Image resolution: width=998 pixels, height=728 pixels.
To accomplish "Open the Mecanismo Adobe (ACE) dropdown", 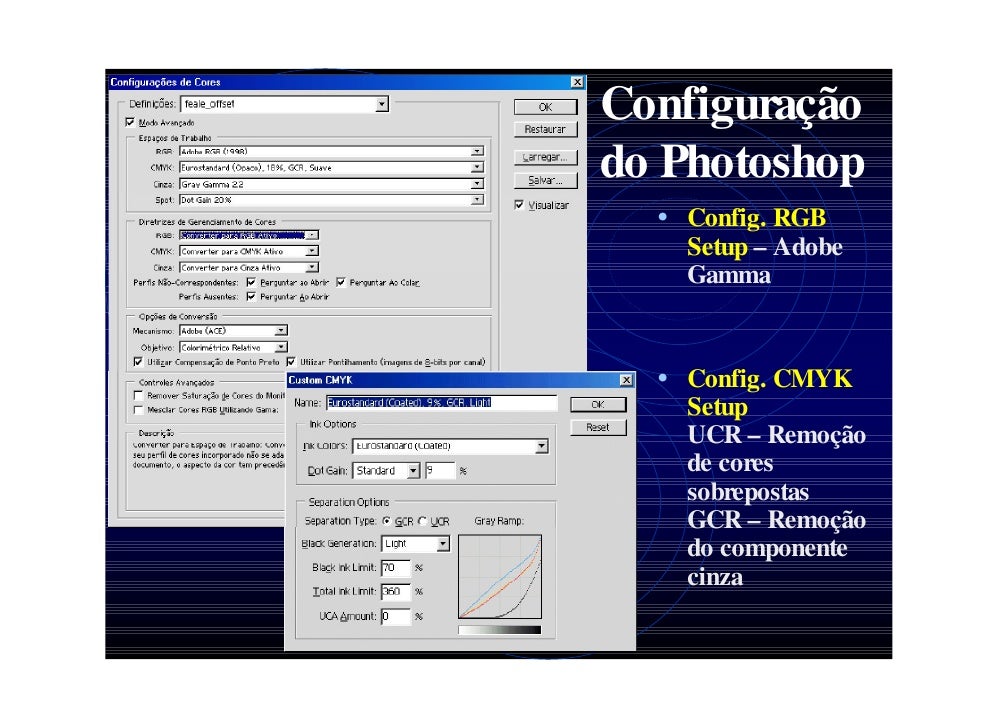I will [x=233, y=331].
